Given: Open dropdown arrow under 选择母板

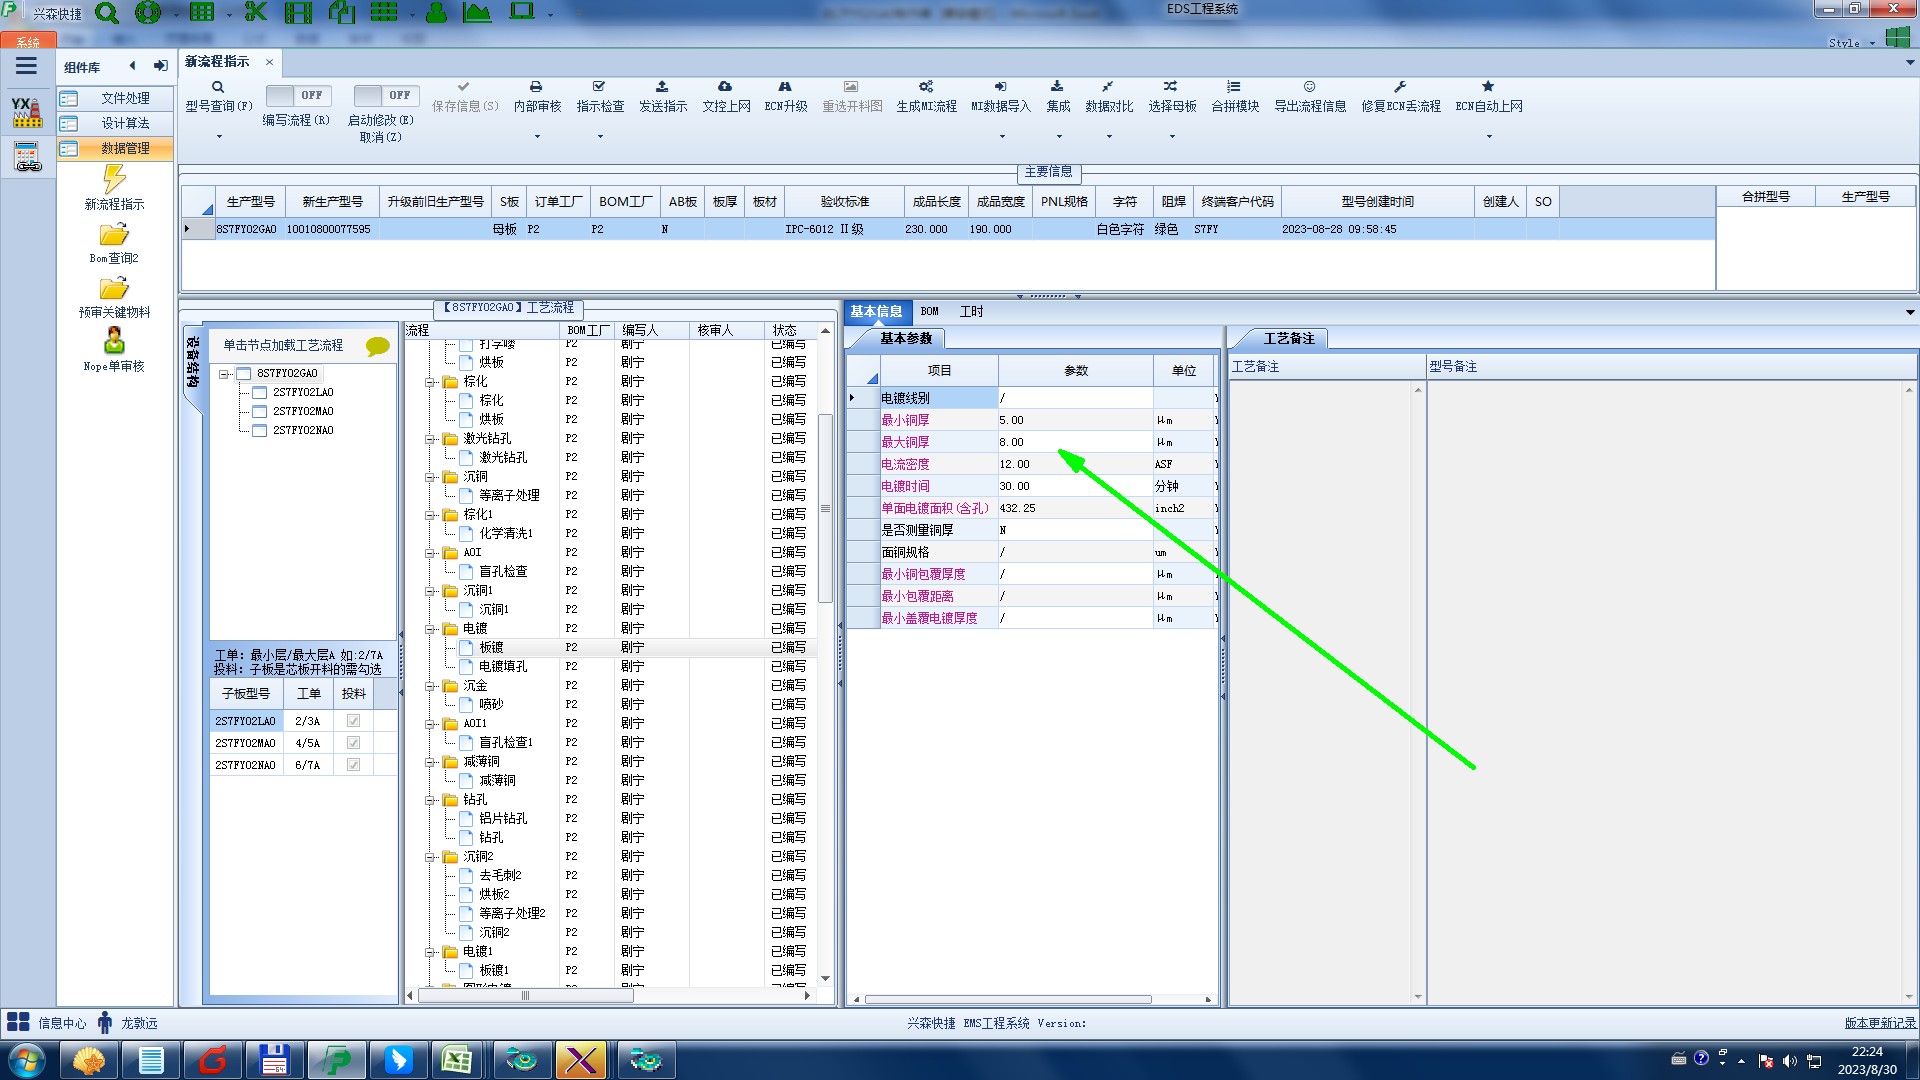Looking at the screenshot, I should tap(1172, 136).
